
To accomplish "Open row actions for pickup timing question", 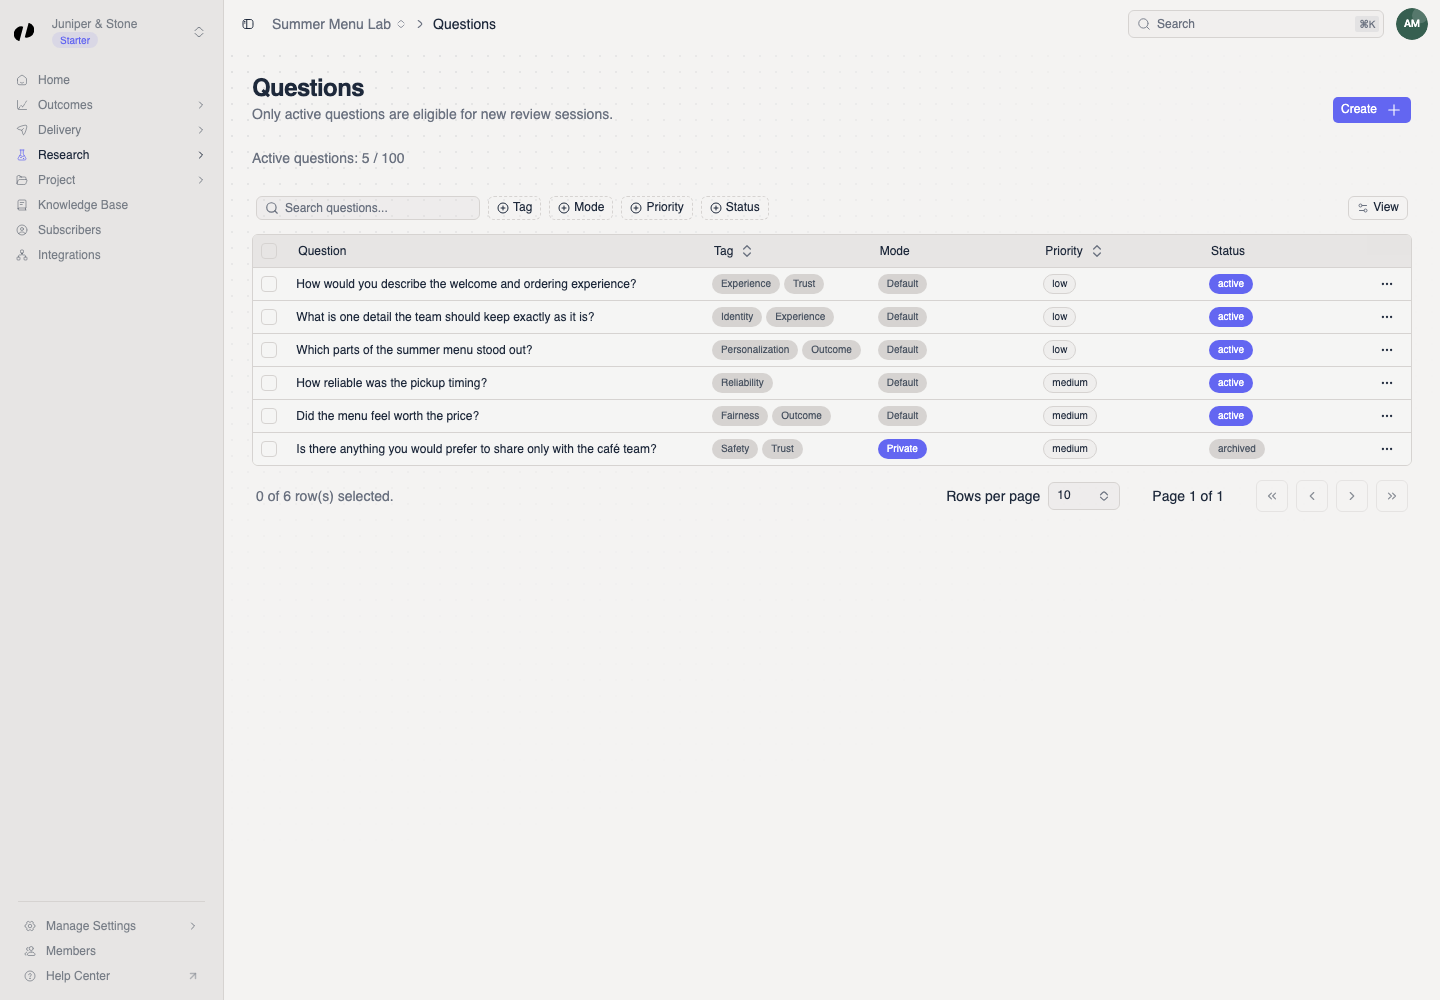I will 1387,383.
